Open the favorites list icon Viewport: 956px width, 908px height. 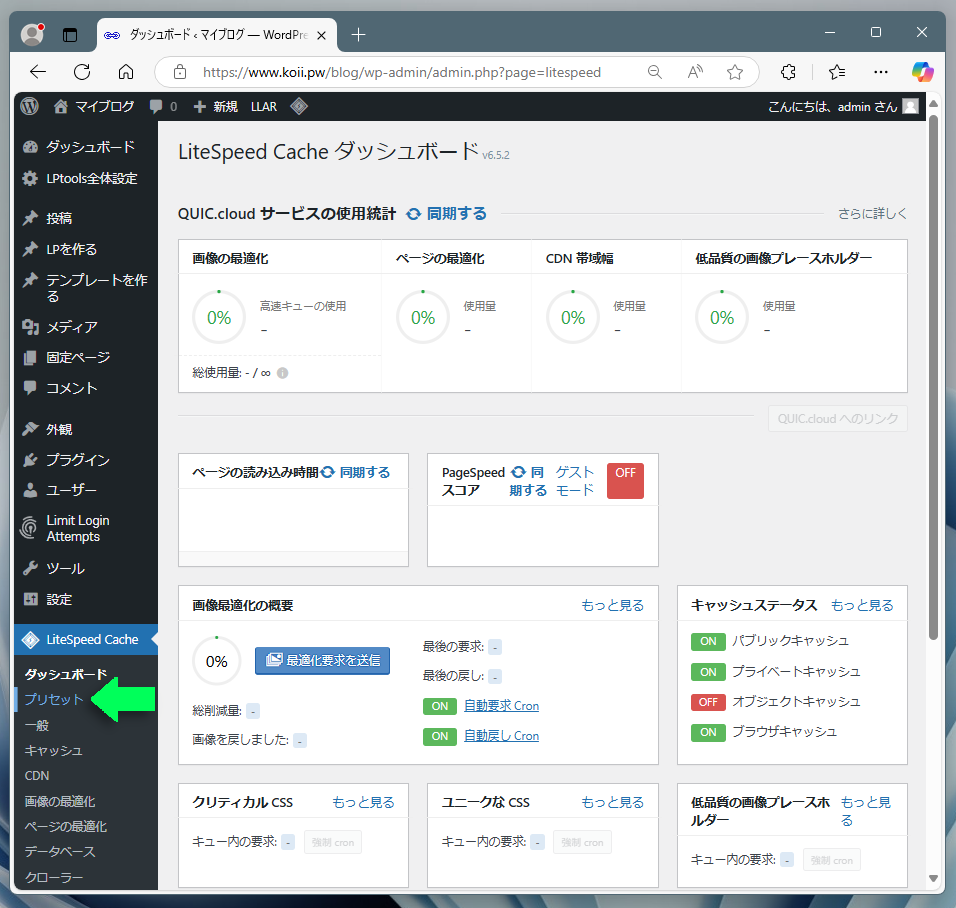pyautogui.click(x=837, y=72)
